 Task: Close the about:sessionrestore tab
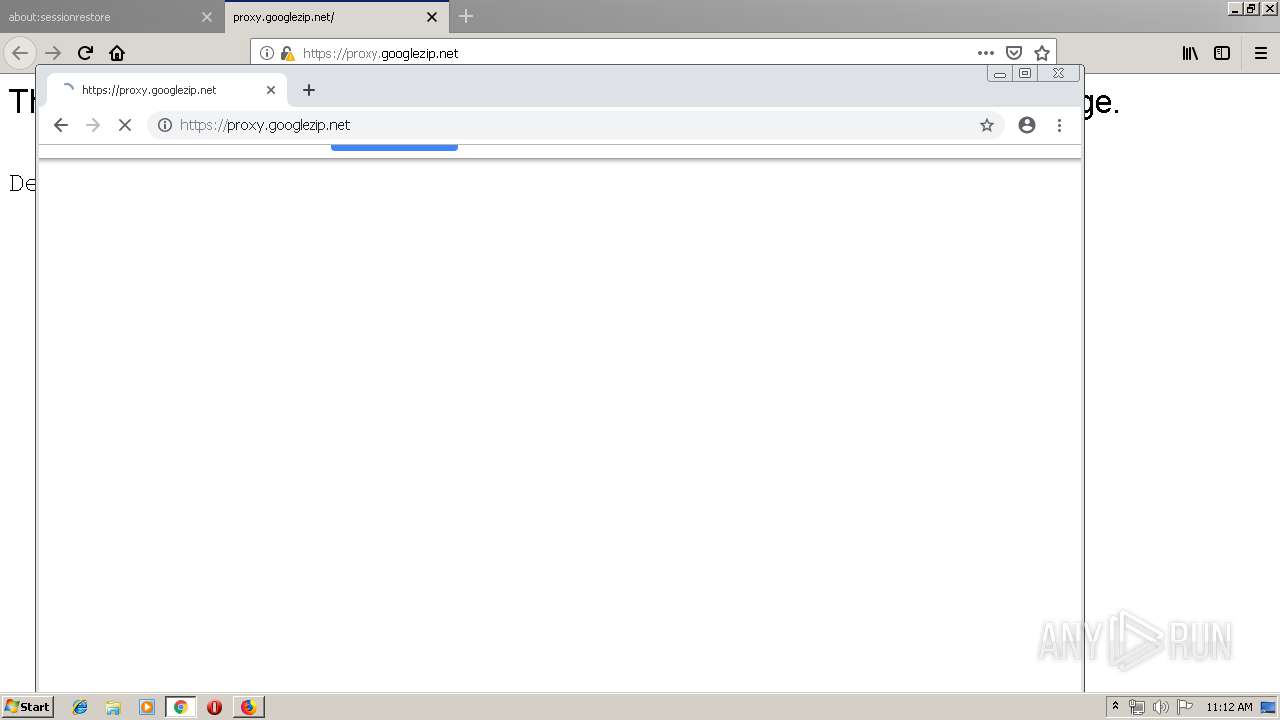point(207,17)
